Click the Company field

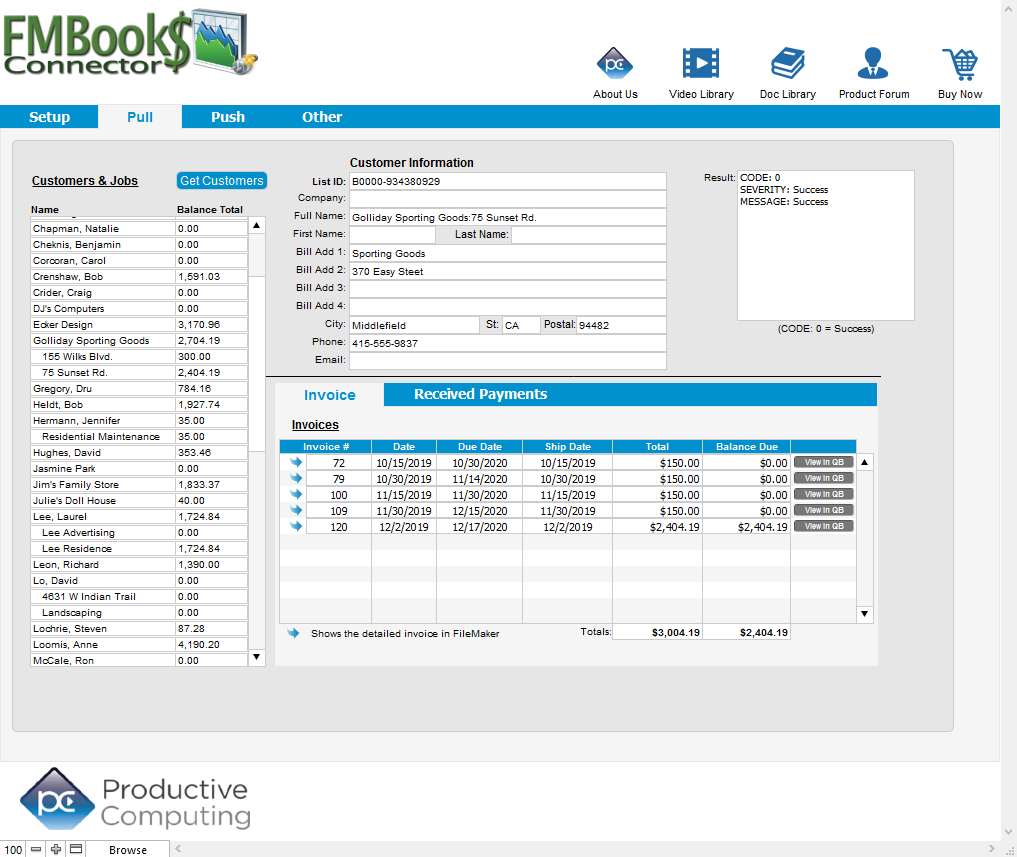[508, 199]
